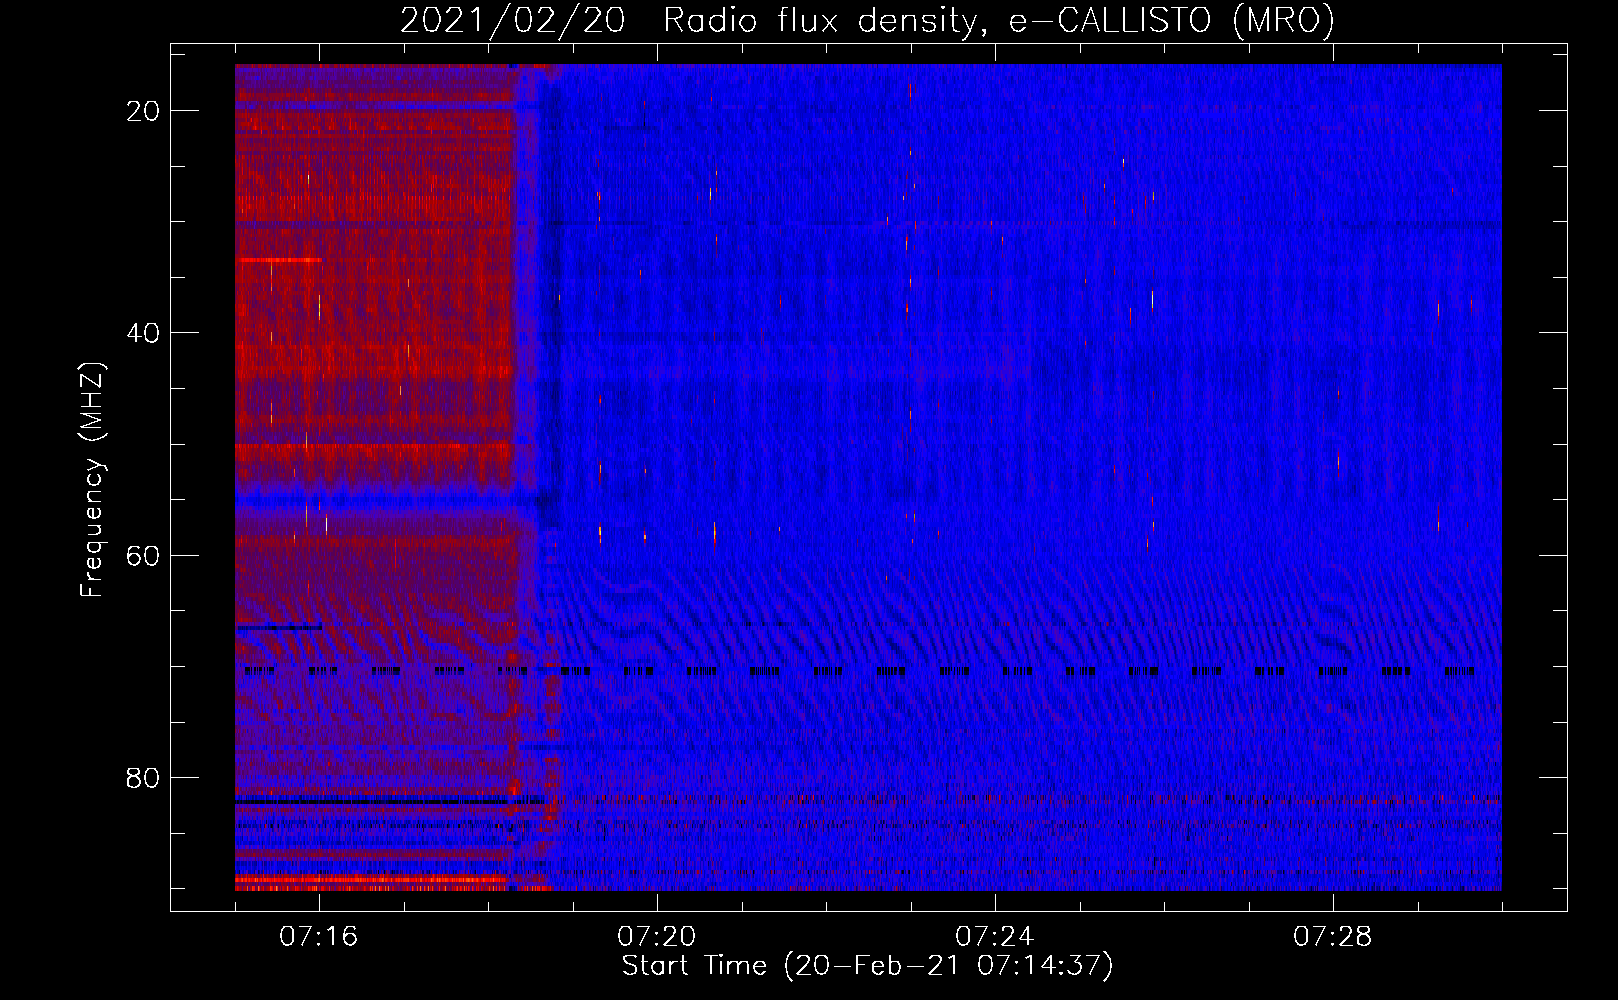Screen dimensions: 1618x1000
Task: Click the 'Start Time (20-Feb-21 07:14:37)' label
Action: click(867, 966)
